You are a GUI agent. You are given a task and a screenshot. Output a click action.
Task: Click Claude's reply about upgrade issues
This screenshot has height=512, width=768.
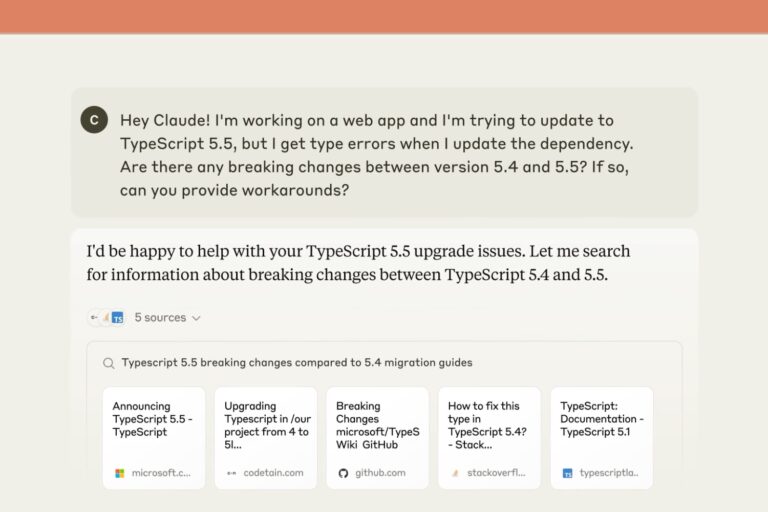click(x=358, y=263)
